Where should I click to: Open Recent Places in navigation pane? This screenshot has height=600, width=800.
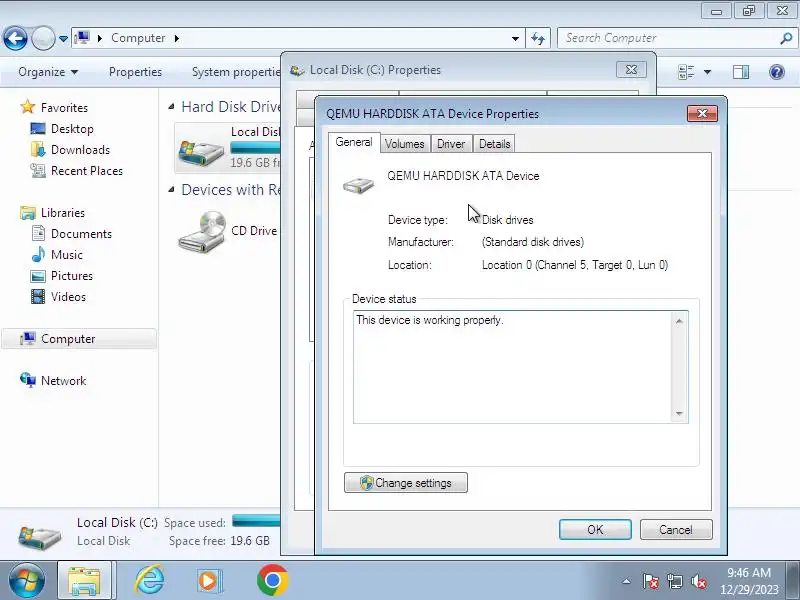pos(87,170)
